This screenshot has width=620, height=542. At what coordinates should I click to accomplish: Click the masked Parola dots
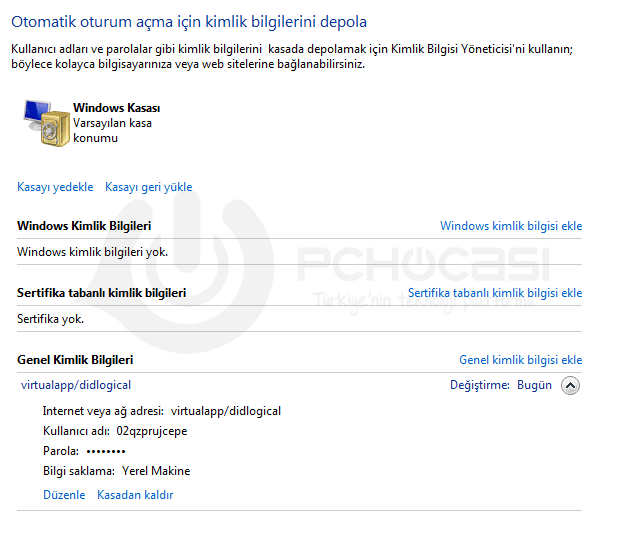pos(105,451)
